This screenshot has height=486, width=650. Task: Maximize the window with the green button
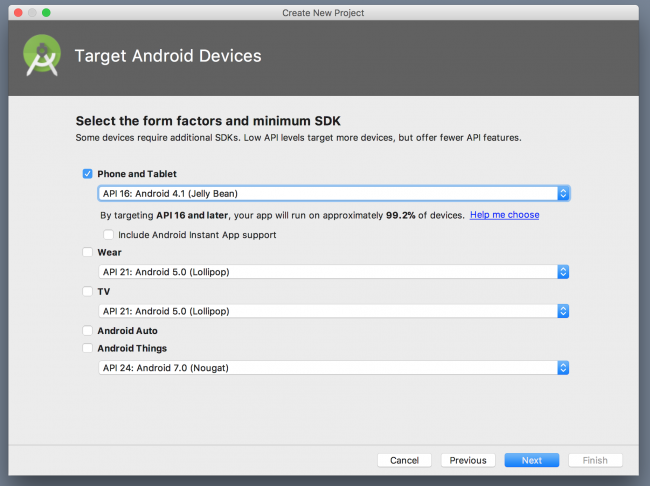[x=46, y=12]
